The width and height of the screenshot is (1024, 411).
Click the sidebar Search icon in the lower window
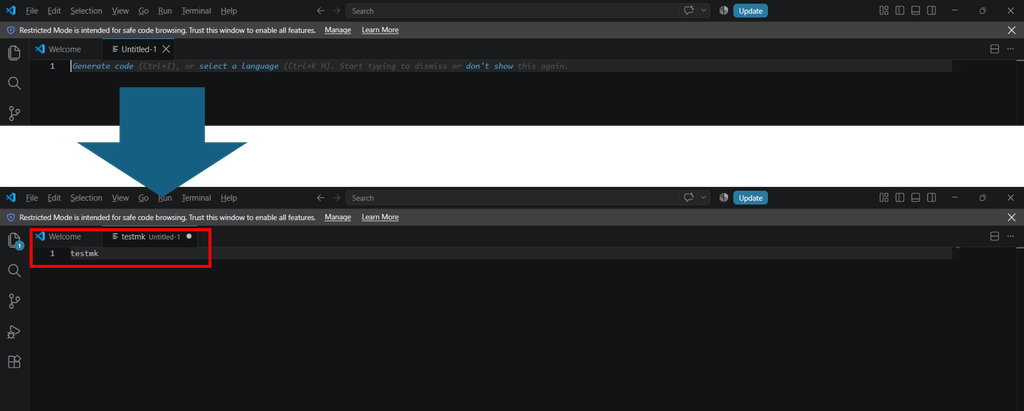tap(14, 271)
